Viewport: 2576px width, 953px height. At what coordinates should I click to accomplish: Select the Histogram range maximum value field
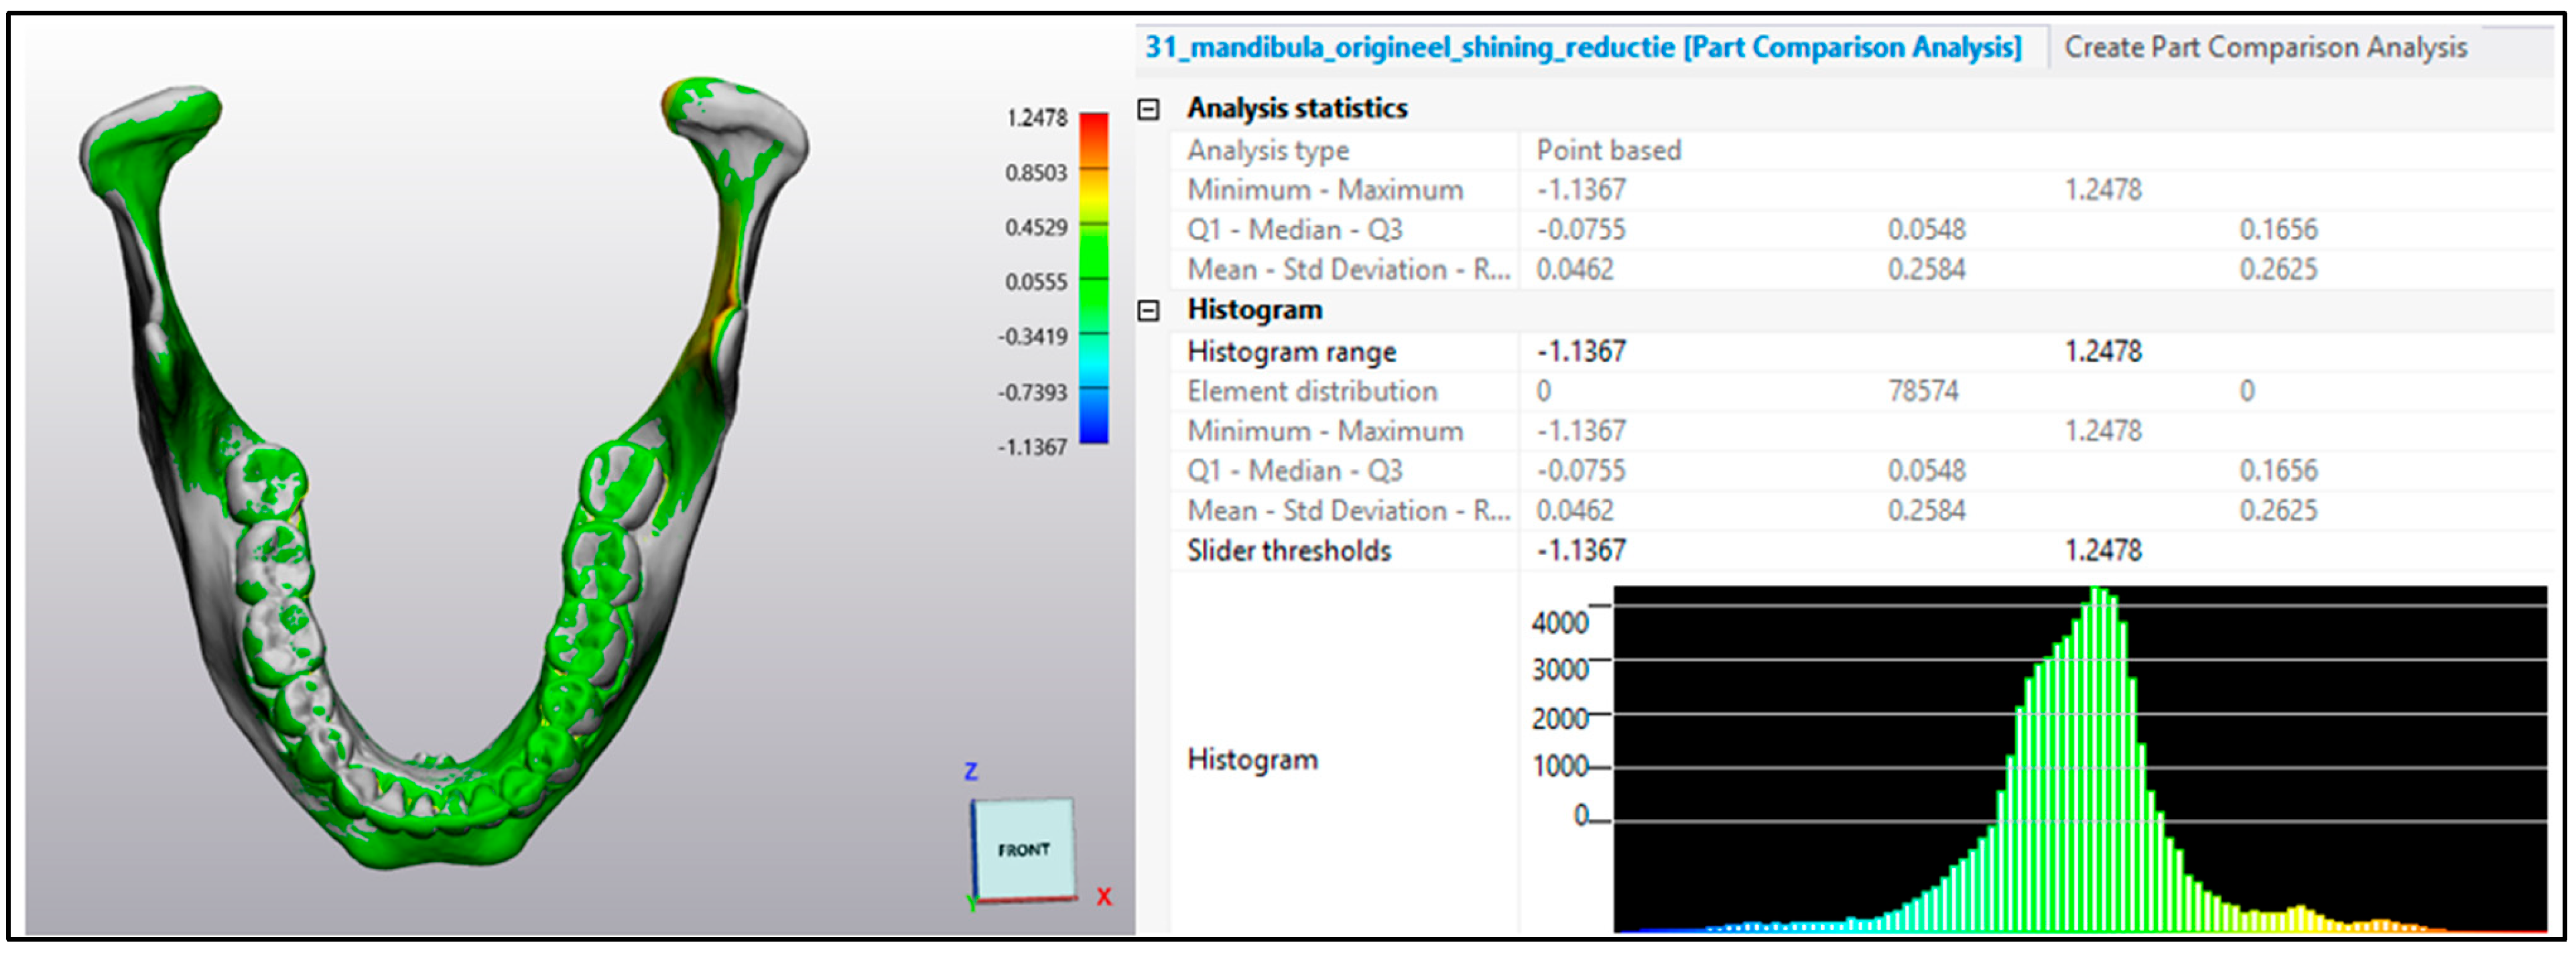coord(2103,352)
